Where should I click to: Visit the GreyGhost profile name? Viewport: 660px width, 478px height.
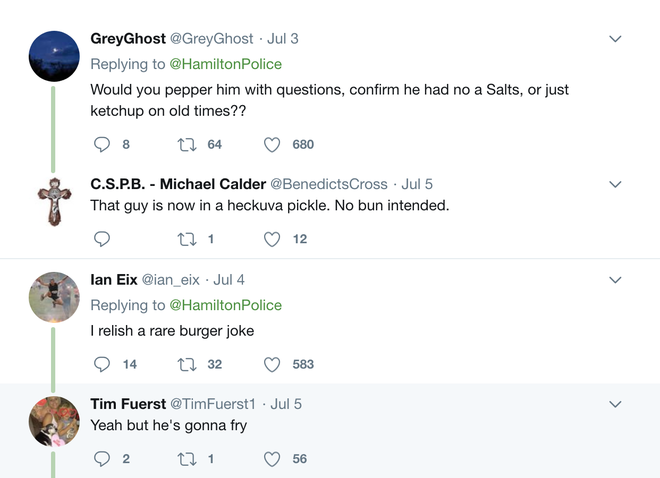(128, 38)
